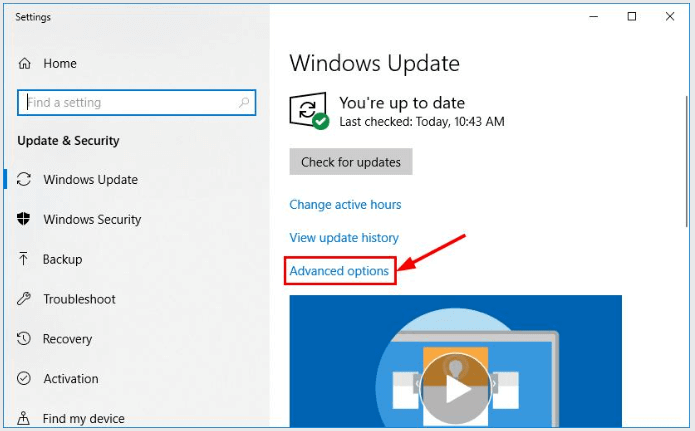This screenshot has width=695, height=431.
Task: Click the You're up to date text
Action: [402, 103]
